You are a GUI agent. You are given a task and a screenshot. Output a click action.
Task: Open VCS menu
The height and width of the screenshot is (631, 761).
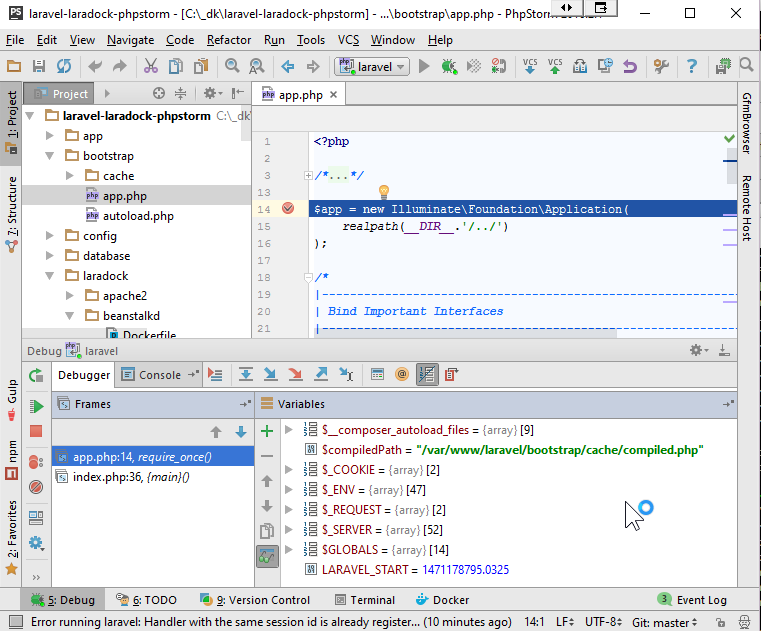(348, 40)
